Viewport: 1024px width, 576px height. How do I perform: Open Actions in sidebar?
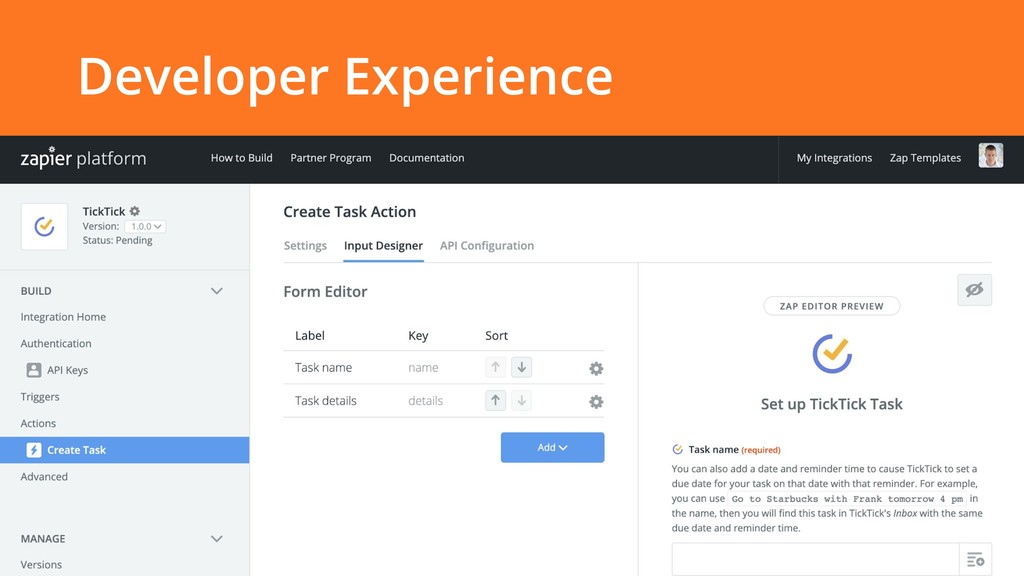coord(38,423)
